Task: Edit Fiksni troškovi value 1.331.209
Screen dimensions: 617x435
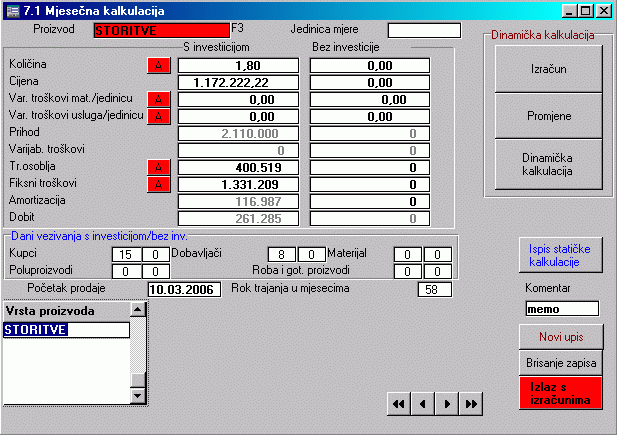Action: 238,185
